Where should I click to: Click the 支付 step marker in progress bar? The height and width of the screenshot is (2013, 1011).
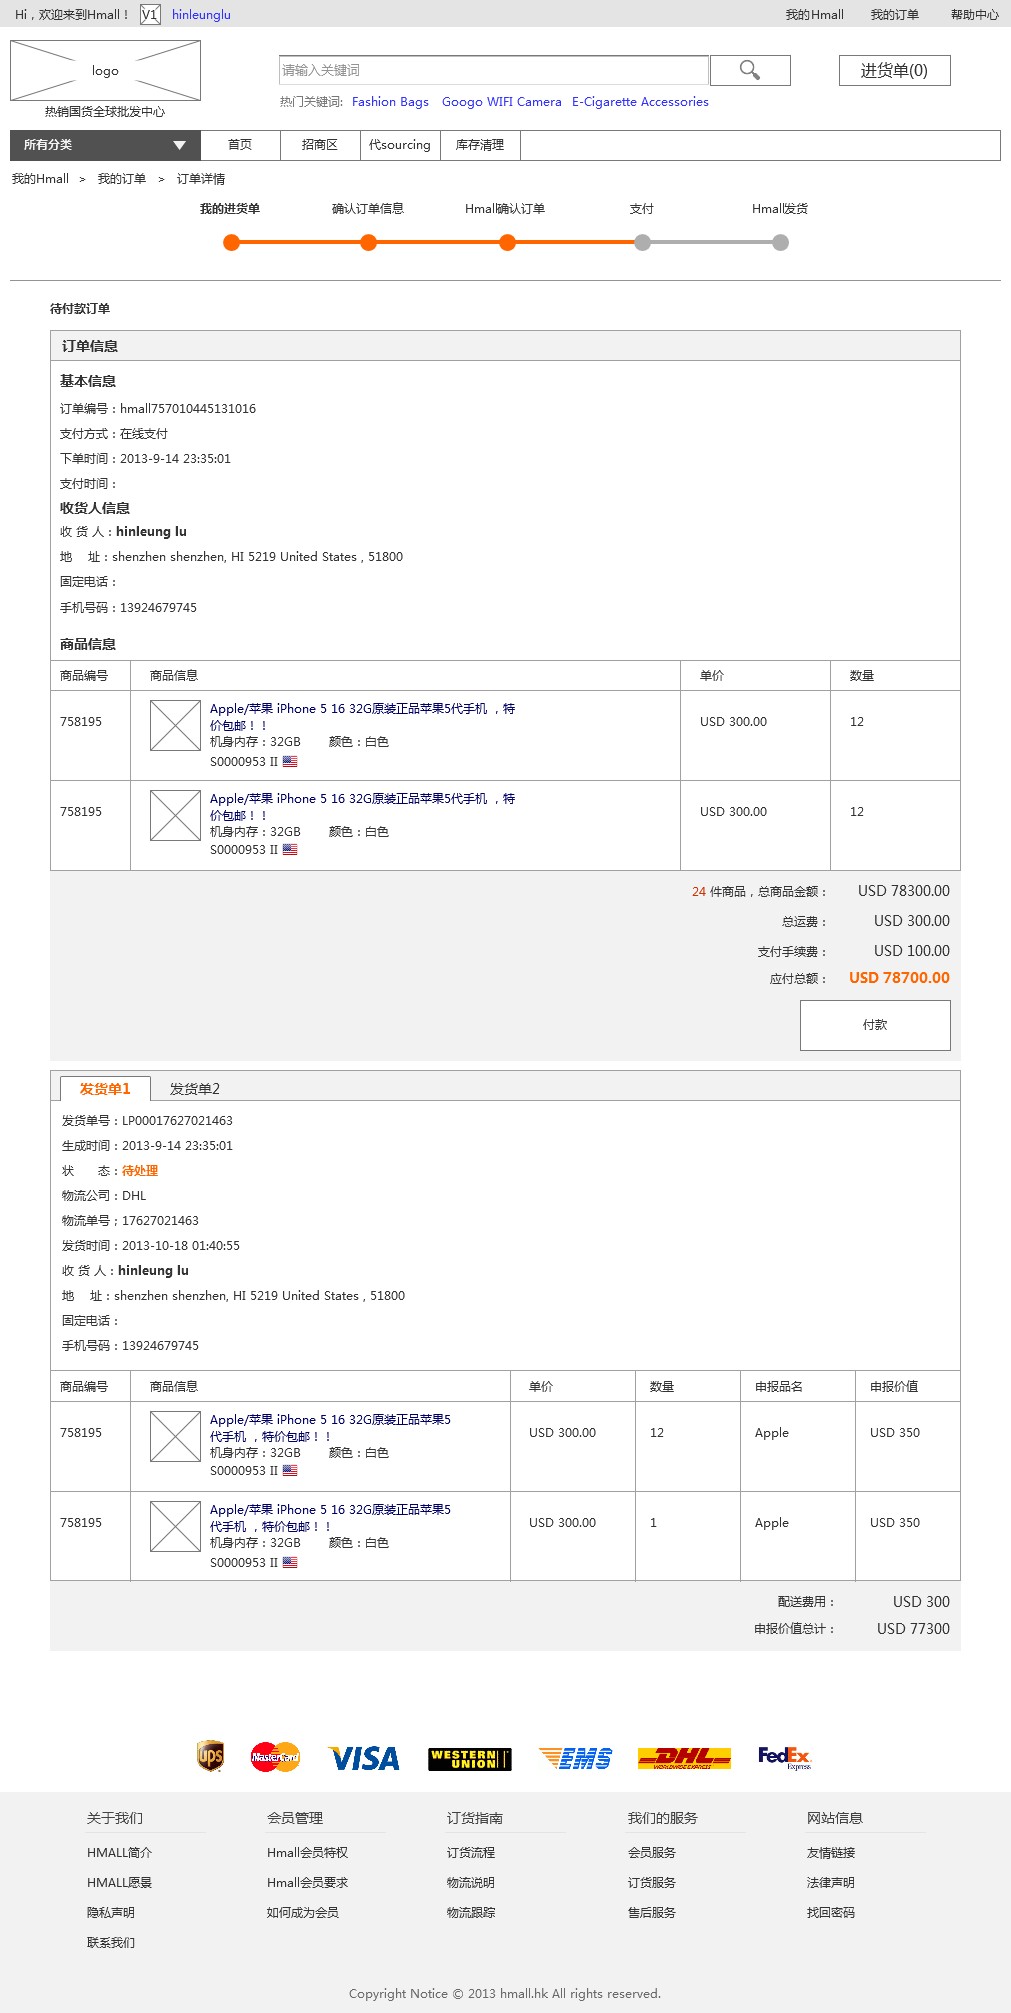(x=642, y=242)
